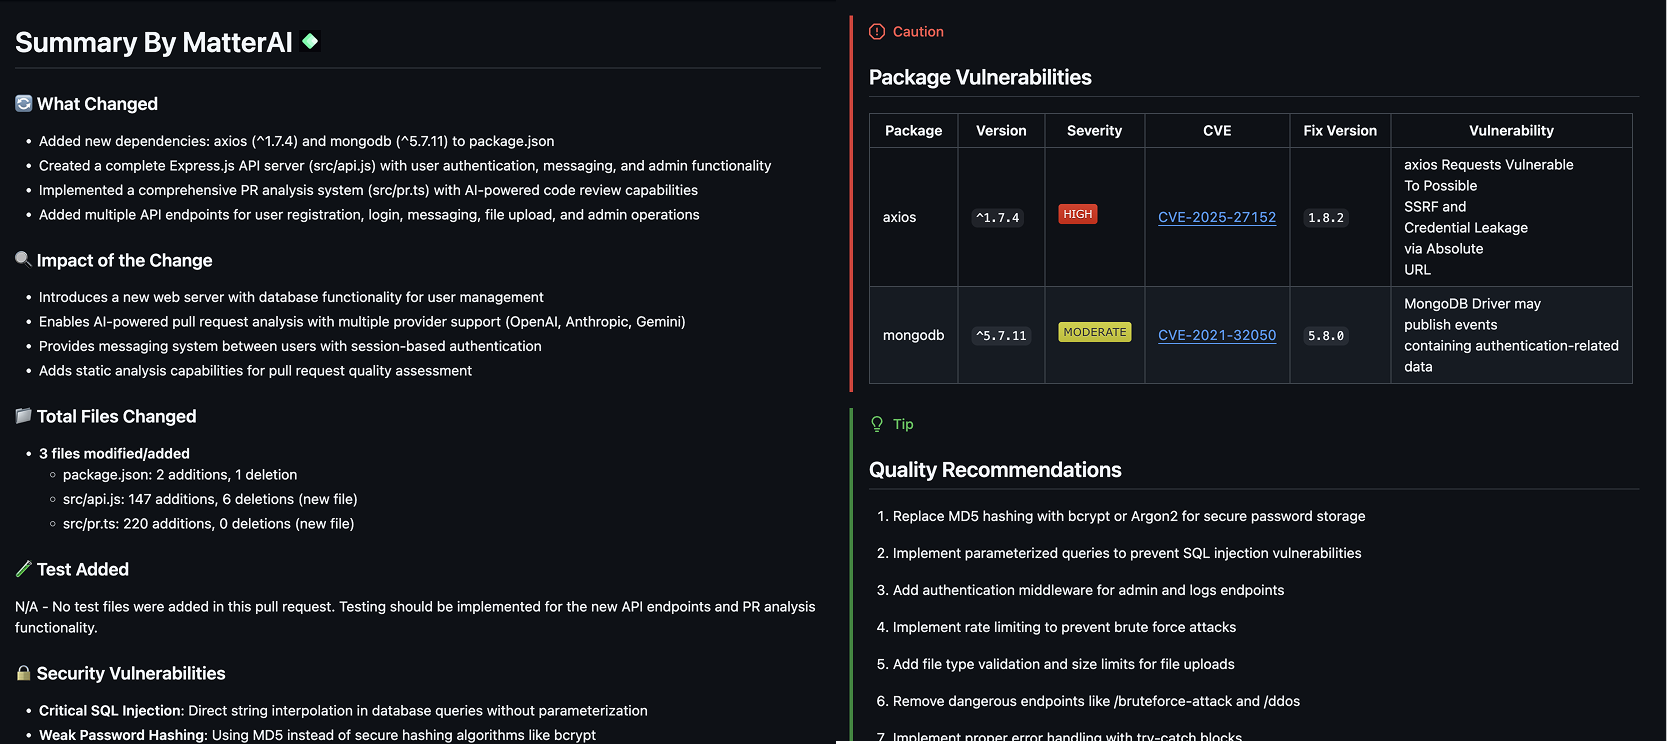Click the Tip label text

pos(903,424)
